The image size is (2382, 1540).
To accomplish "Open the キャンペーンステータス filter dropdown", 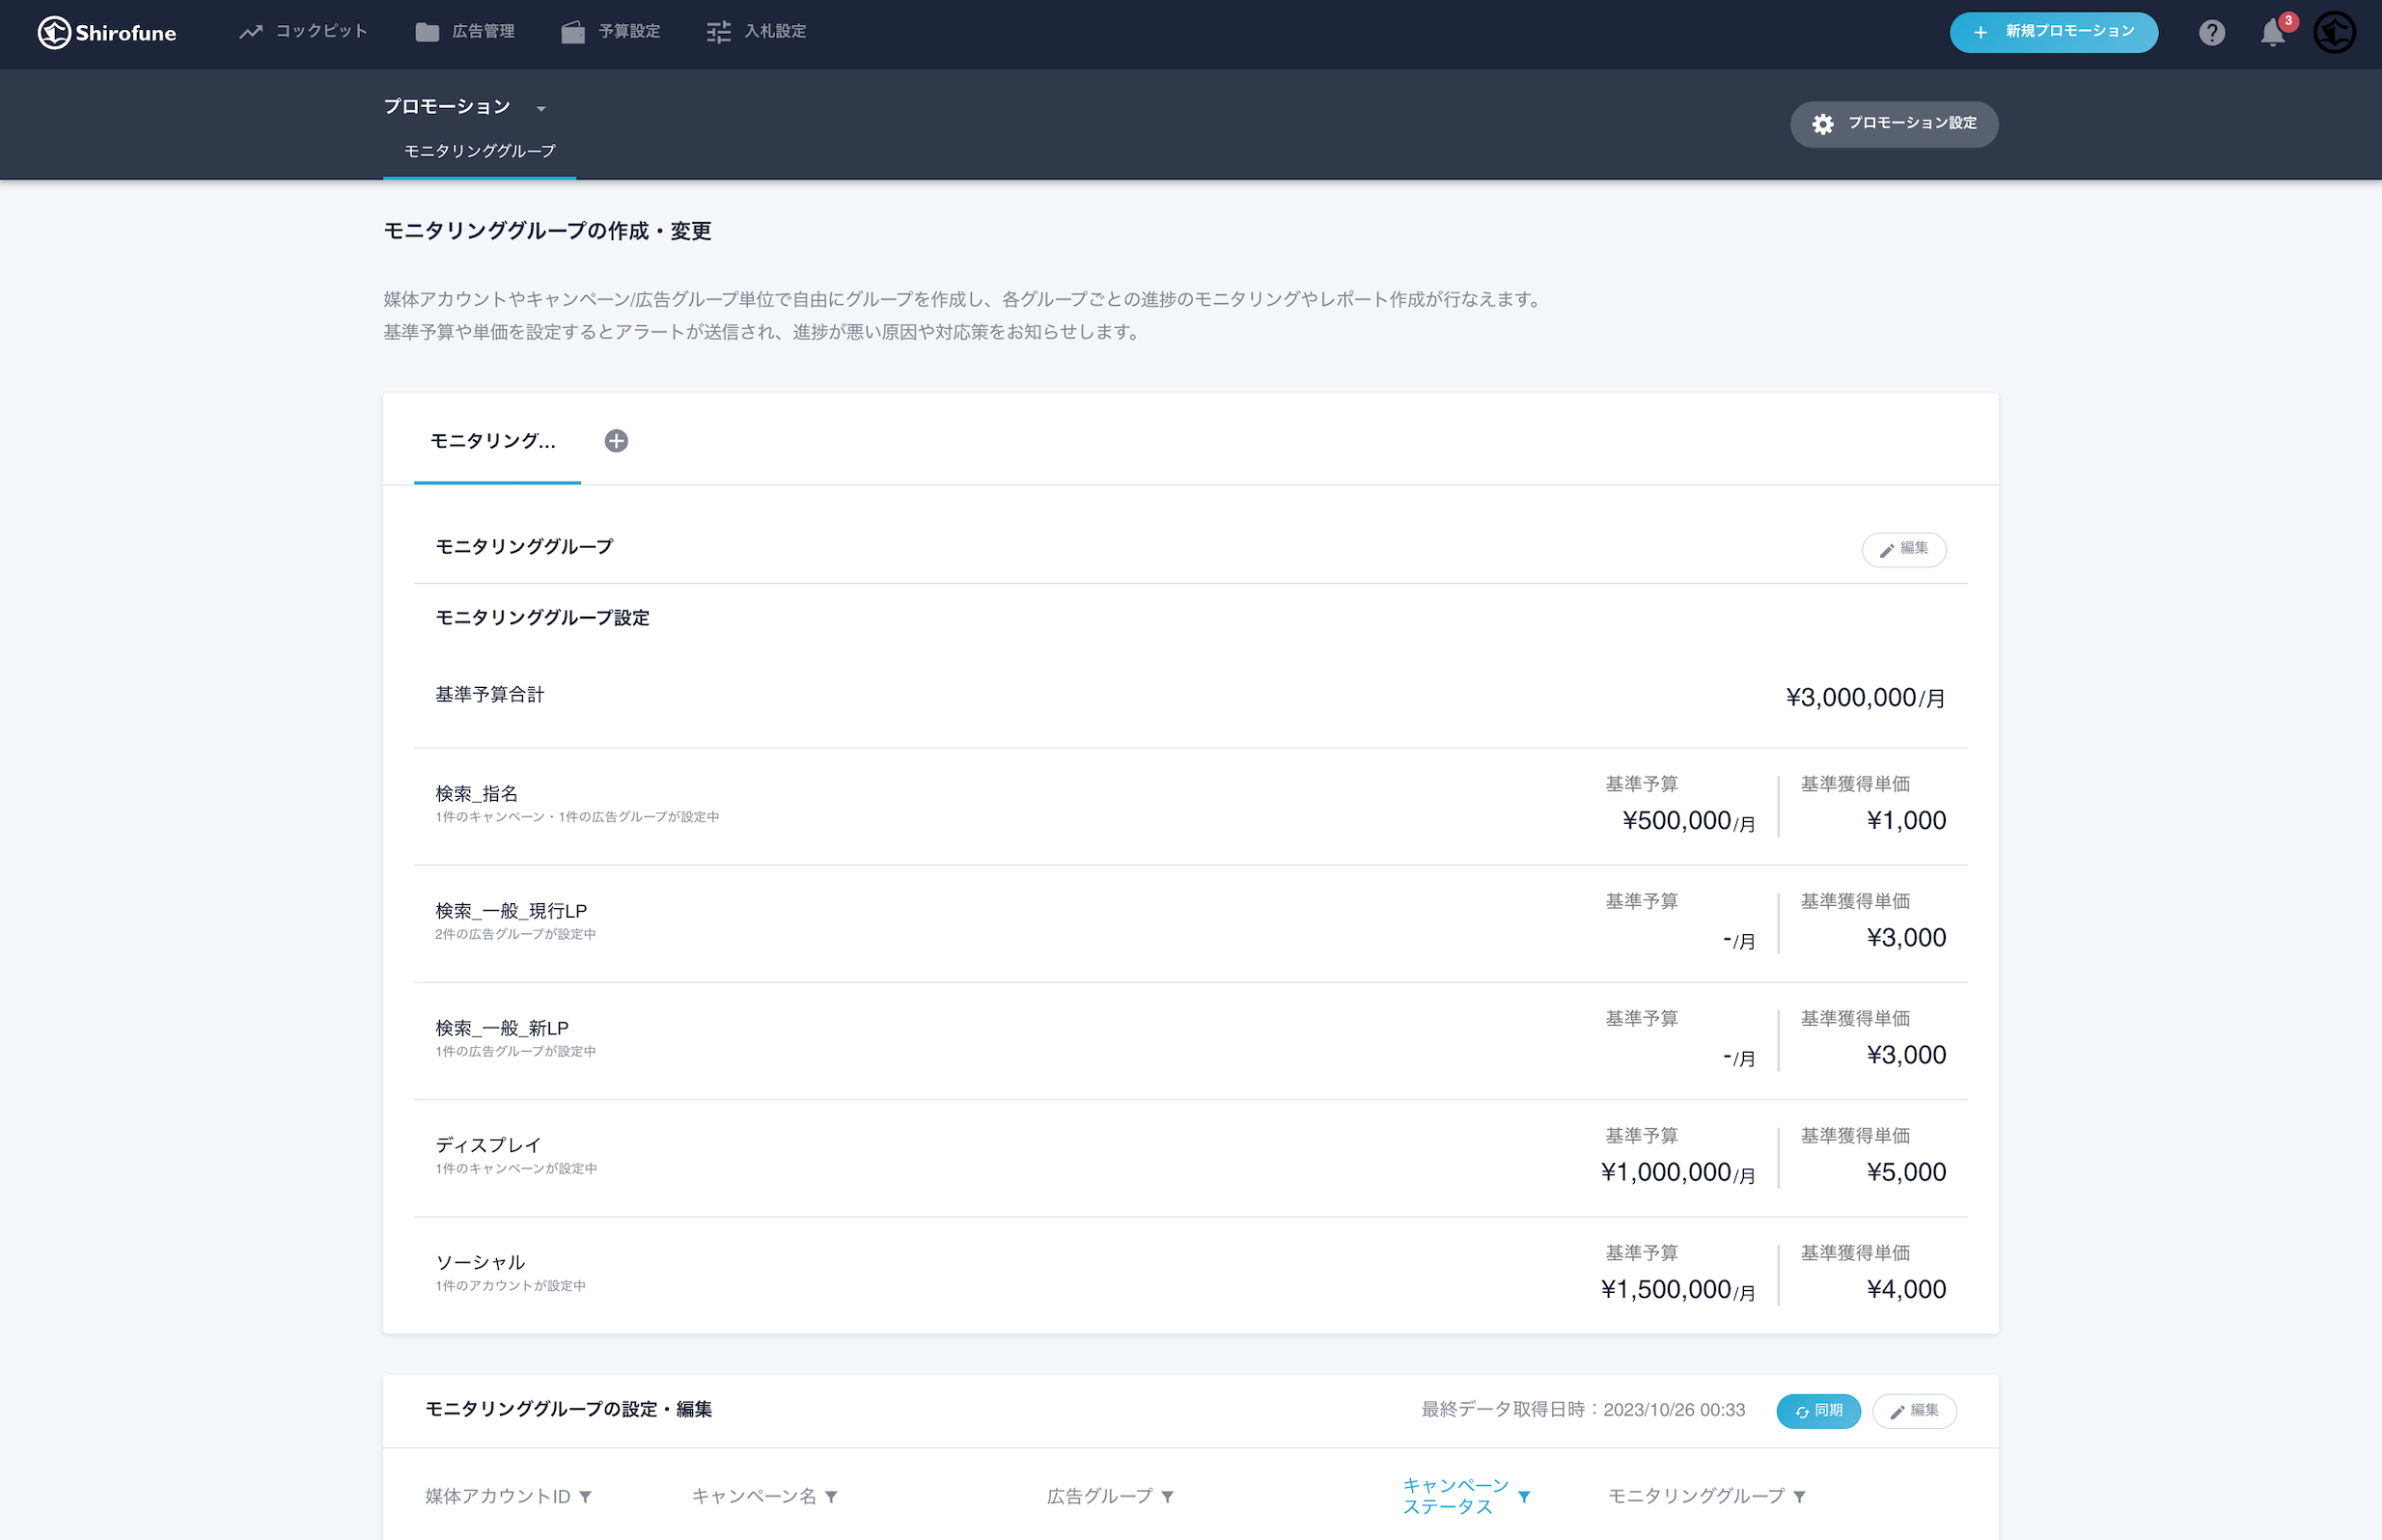I will point(1523,1496).
